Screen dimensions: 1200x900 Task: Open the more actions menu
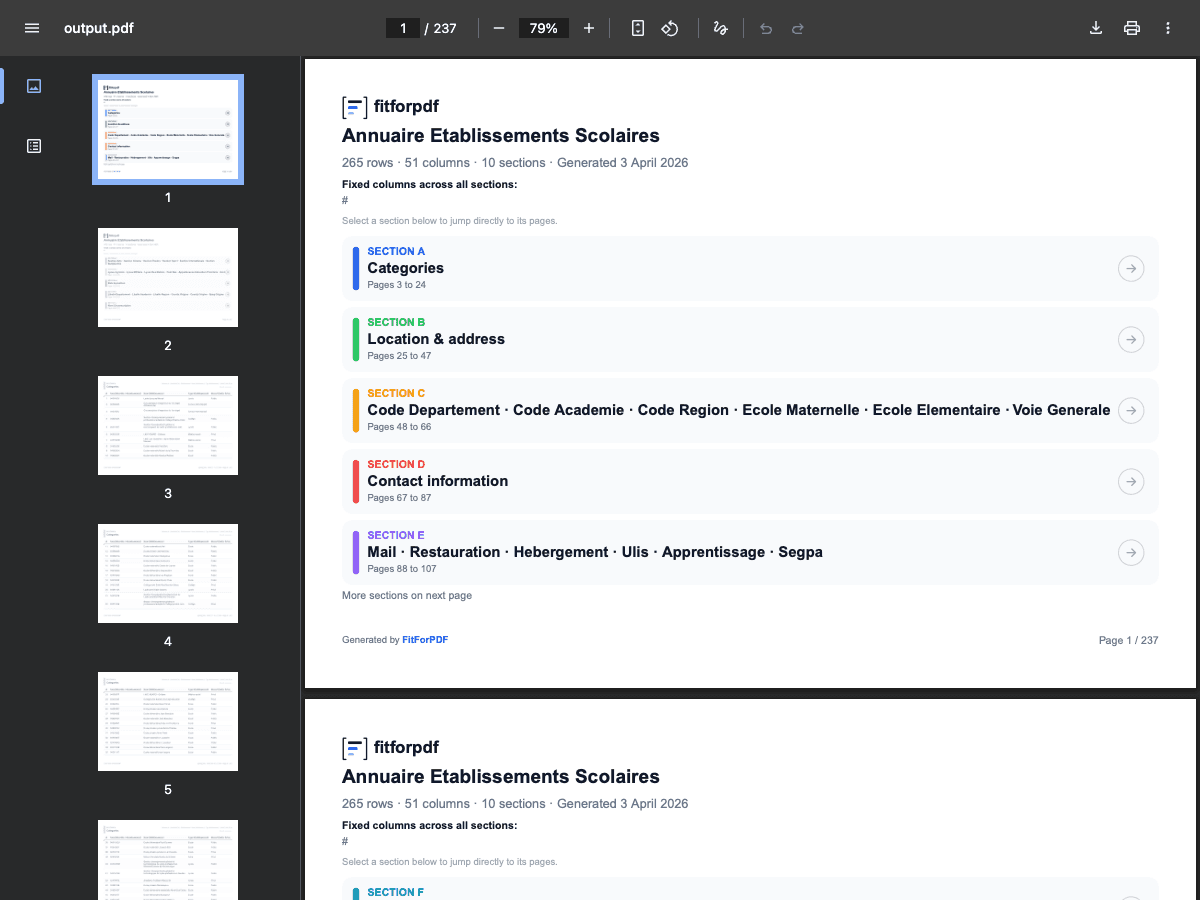[x=1168, y=28]
